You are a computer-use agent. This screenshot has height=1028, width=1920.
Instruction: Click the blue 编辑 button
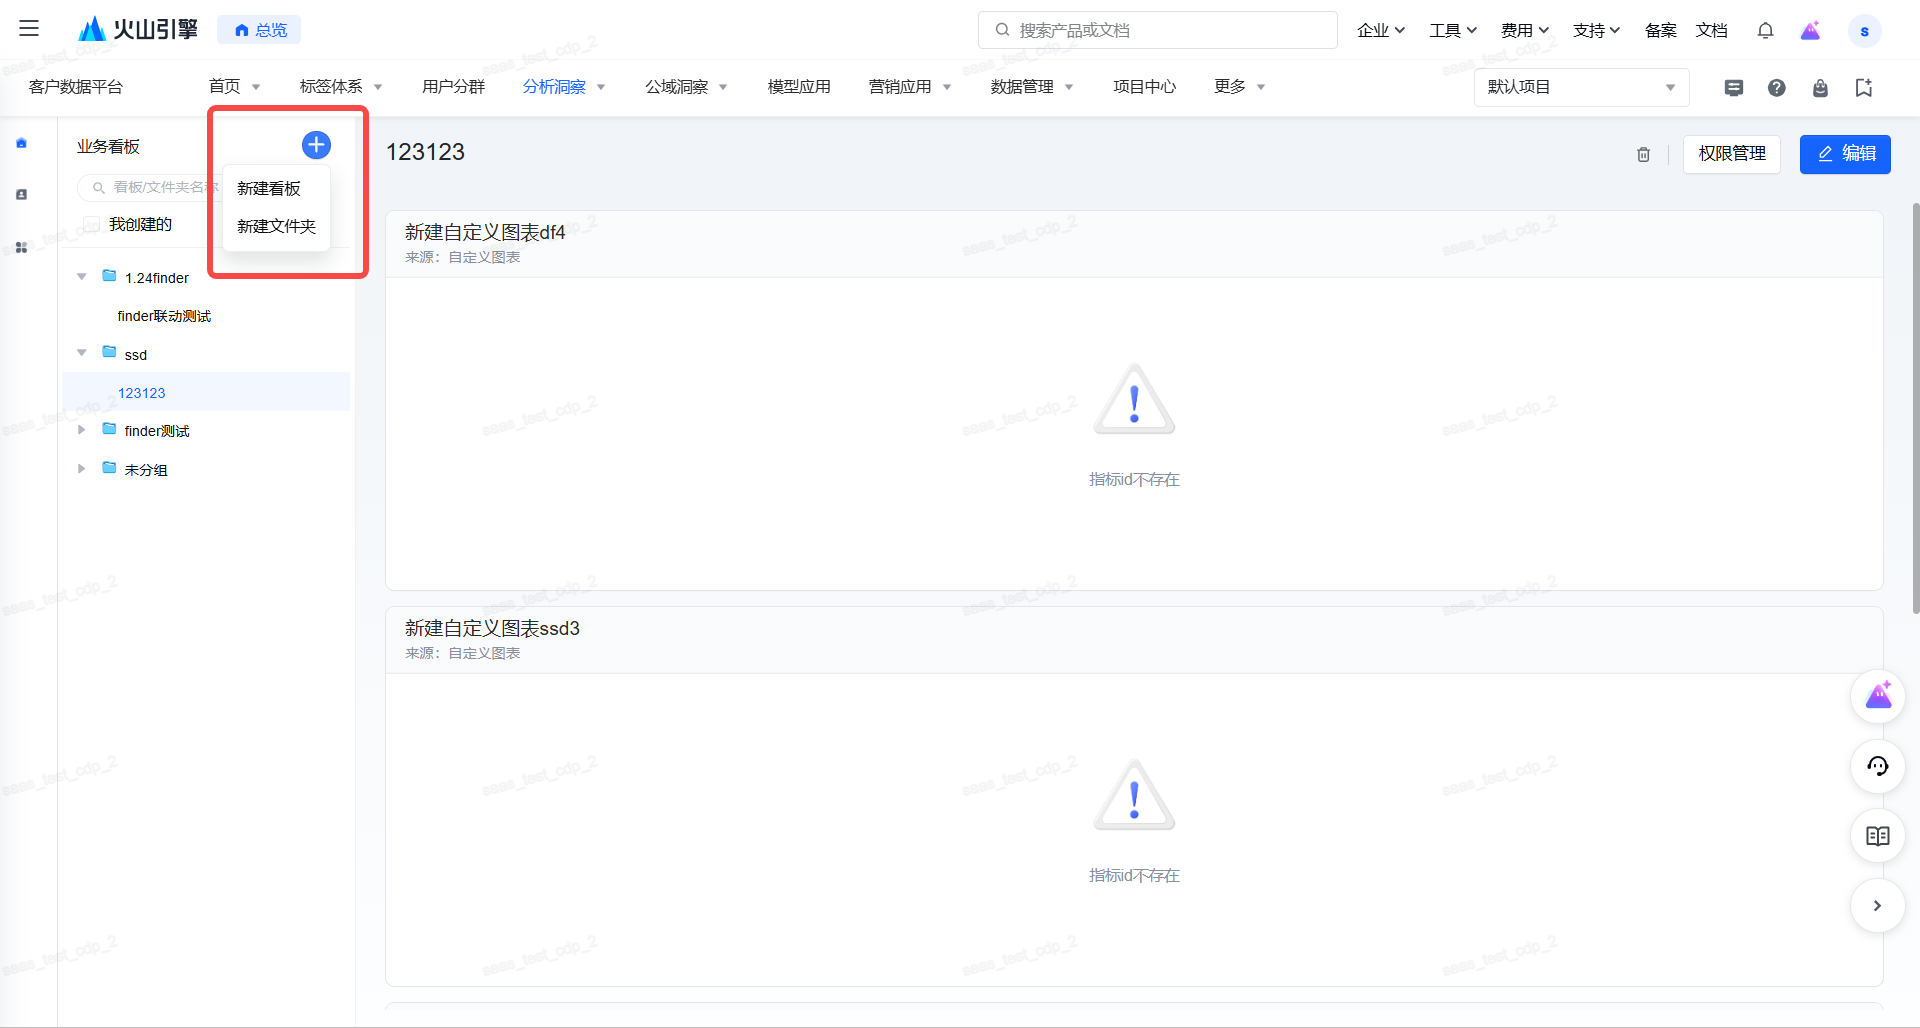point(1845,154)
